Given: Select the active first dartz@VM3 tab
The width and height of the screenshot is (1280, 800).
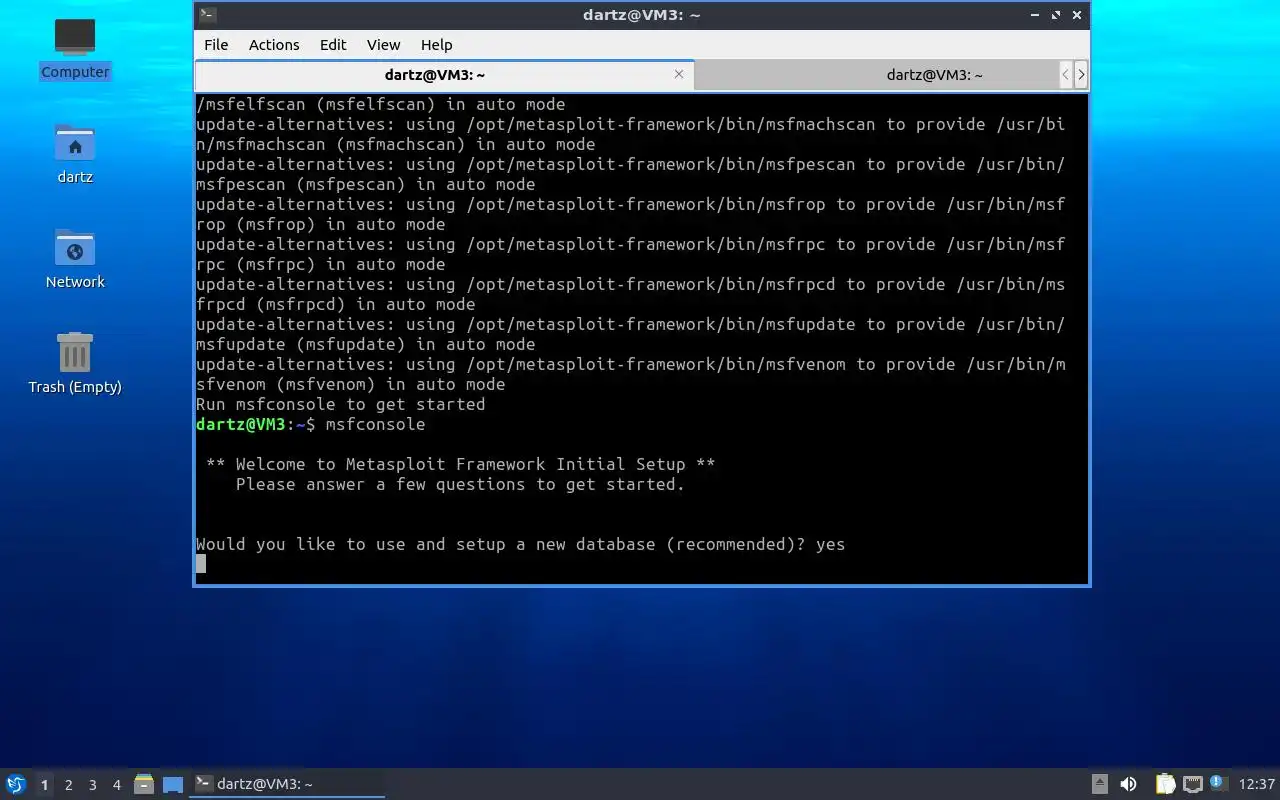Looking at the screenshot, I should pos(444,75).
